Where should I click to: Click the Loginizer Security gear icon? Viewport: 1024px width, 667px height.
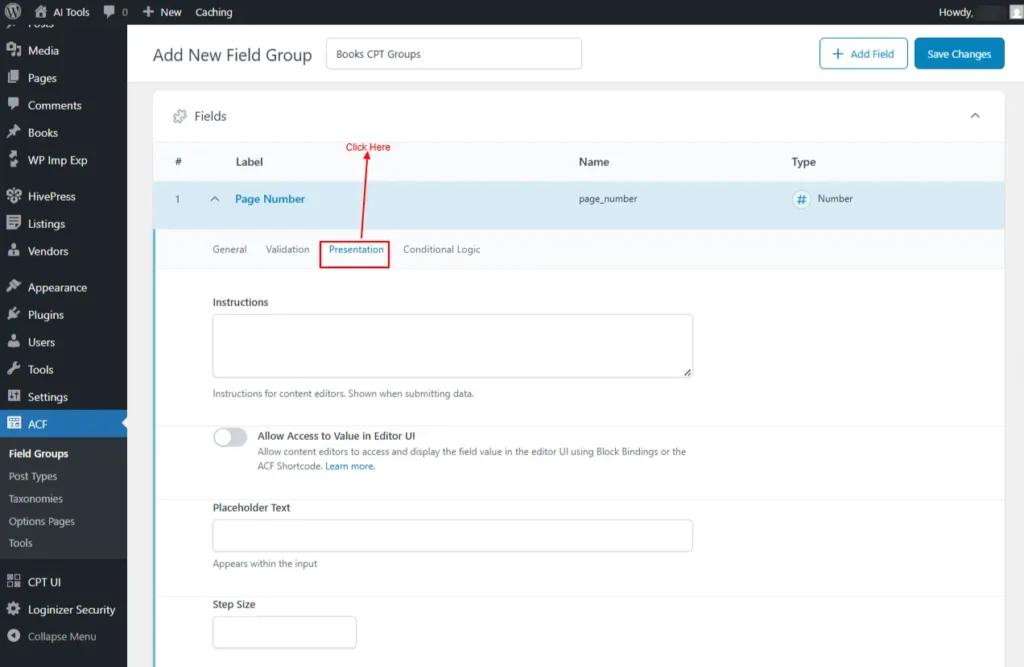click(x=14, y=609)
